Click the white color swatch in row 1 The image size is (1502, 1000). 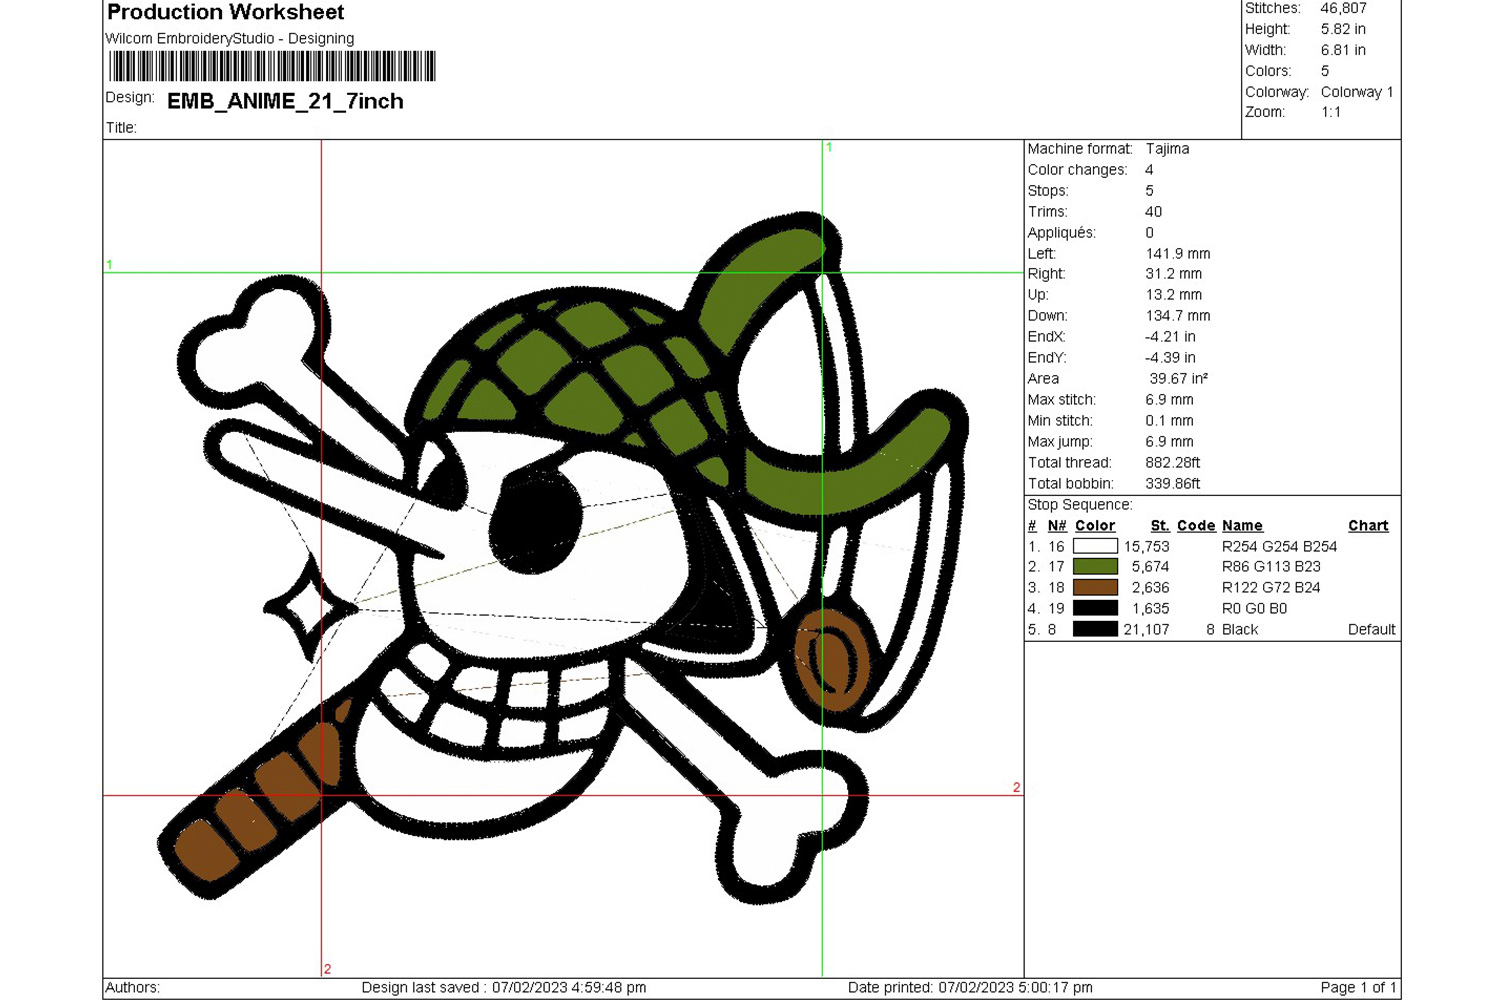[1095, 546]
